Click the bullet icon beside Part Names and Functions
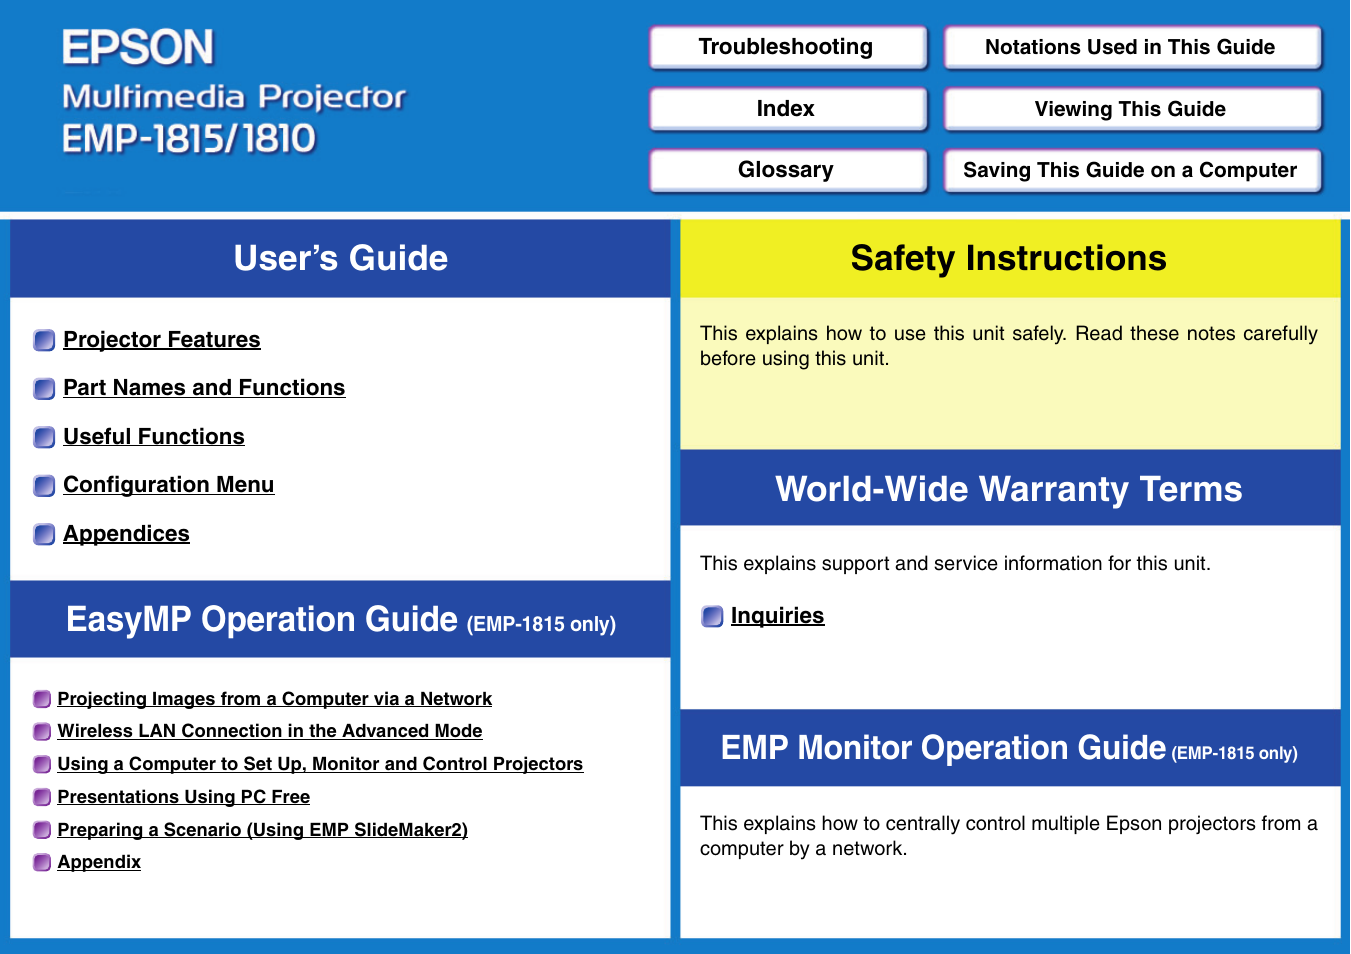This screenshot has height=954, width=1351. [44, 389]
